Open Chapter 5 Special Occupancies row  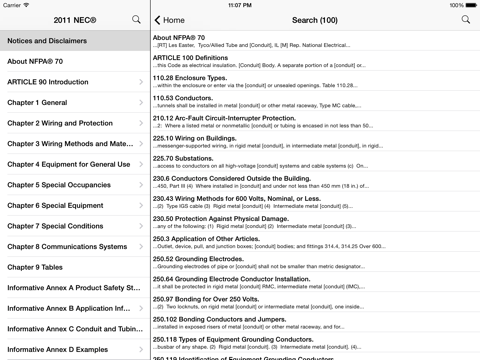pyautogui.click(x=75, y=185)
